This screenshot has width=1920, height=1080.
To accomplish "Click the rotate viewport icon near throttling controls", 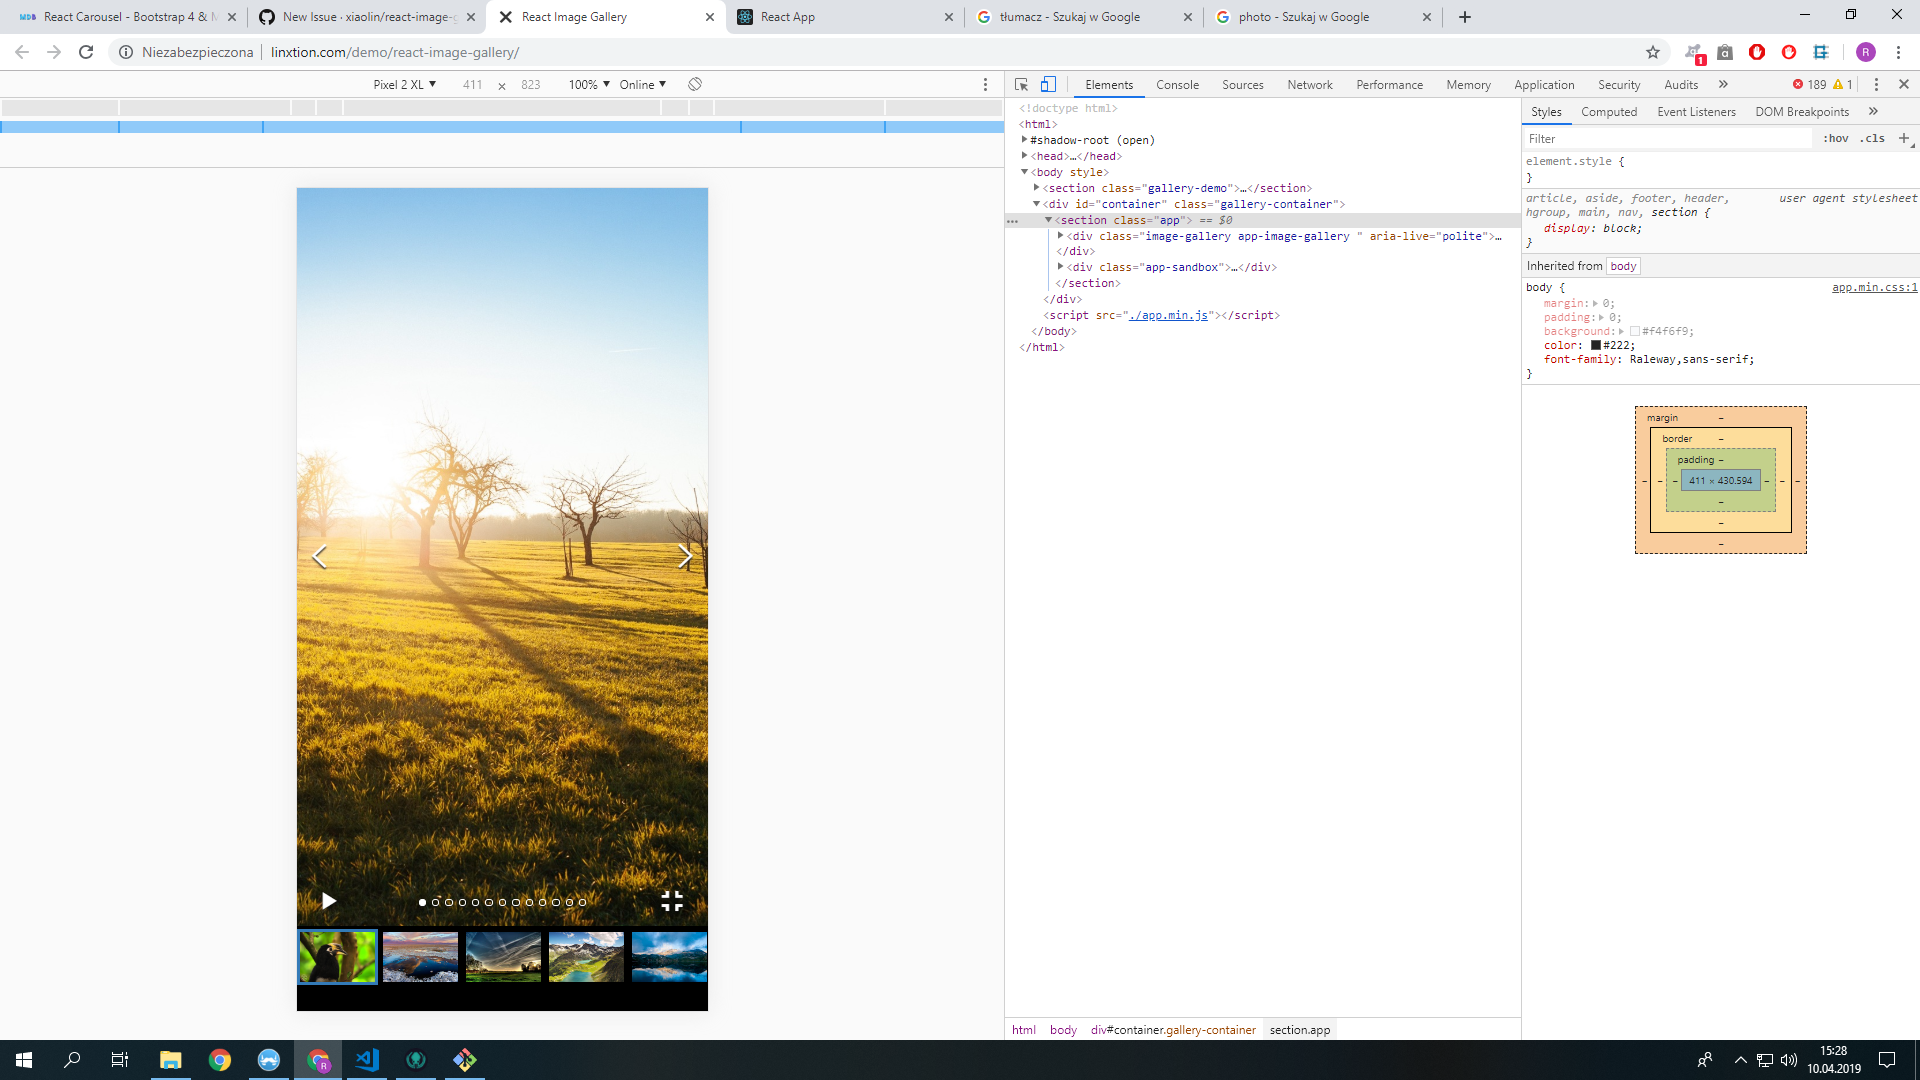I will point(694,85).
